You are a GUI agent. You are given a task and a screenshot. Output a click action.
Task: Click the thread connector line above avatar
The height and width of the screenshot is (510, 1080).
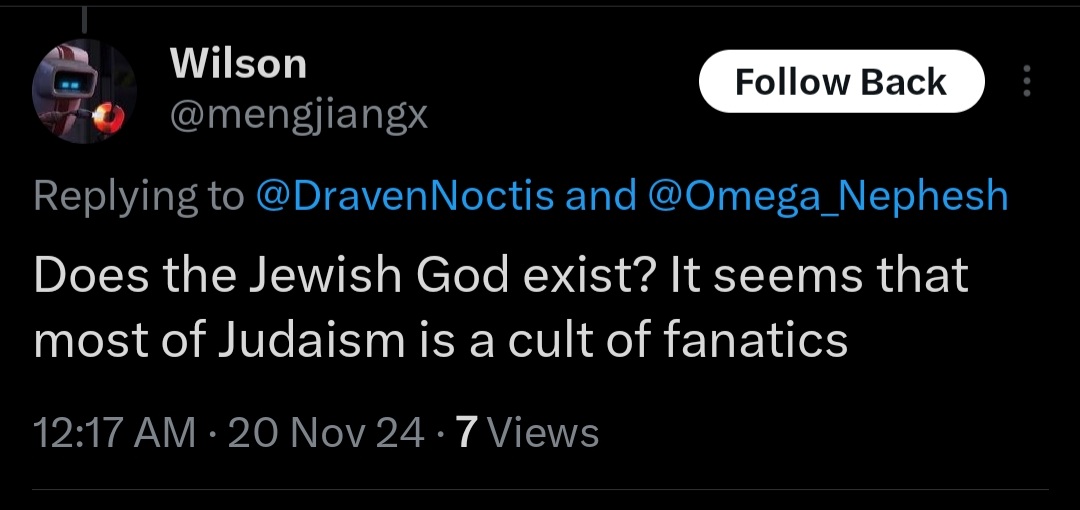(x=83, y=18)
